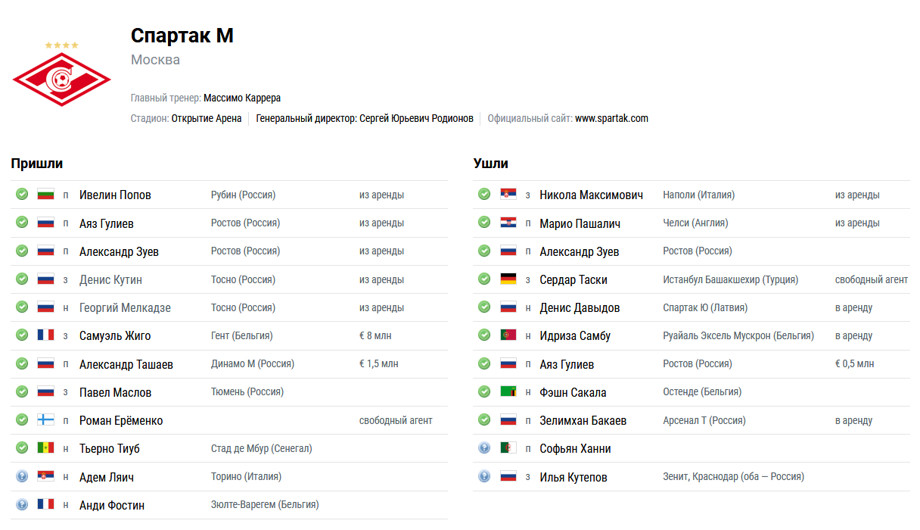Click the green check icon beside Самуэль Жиго

22,335
